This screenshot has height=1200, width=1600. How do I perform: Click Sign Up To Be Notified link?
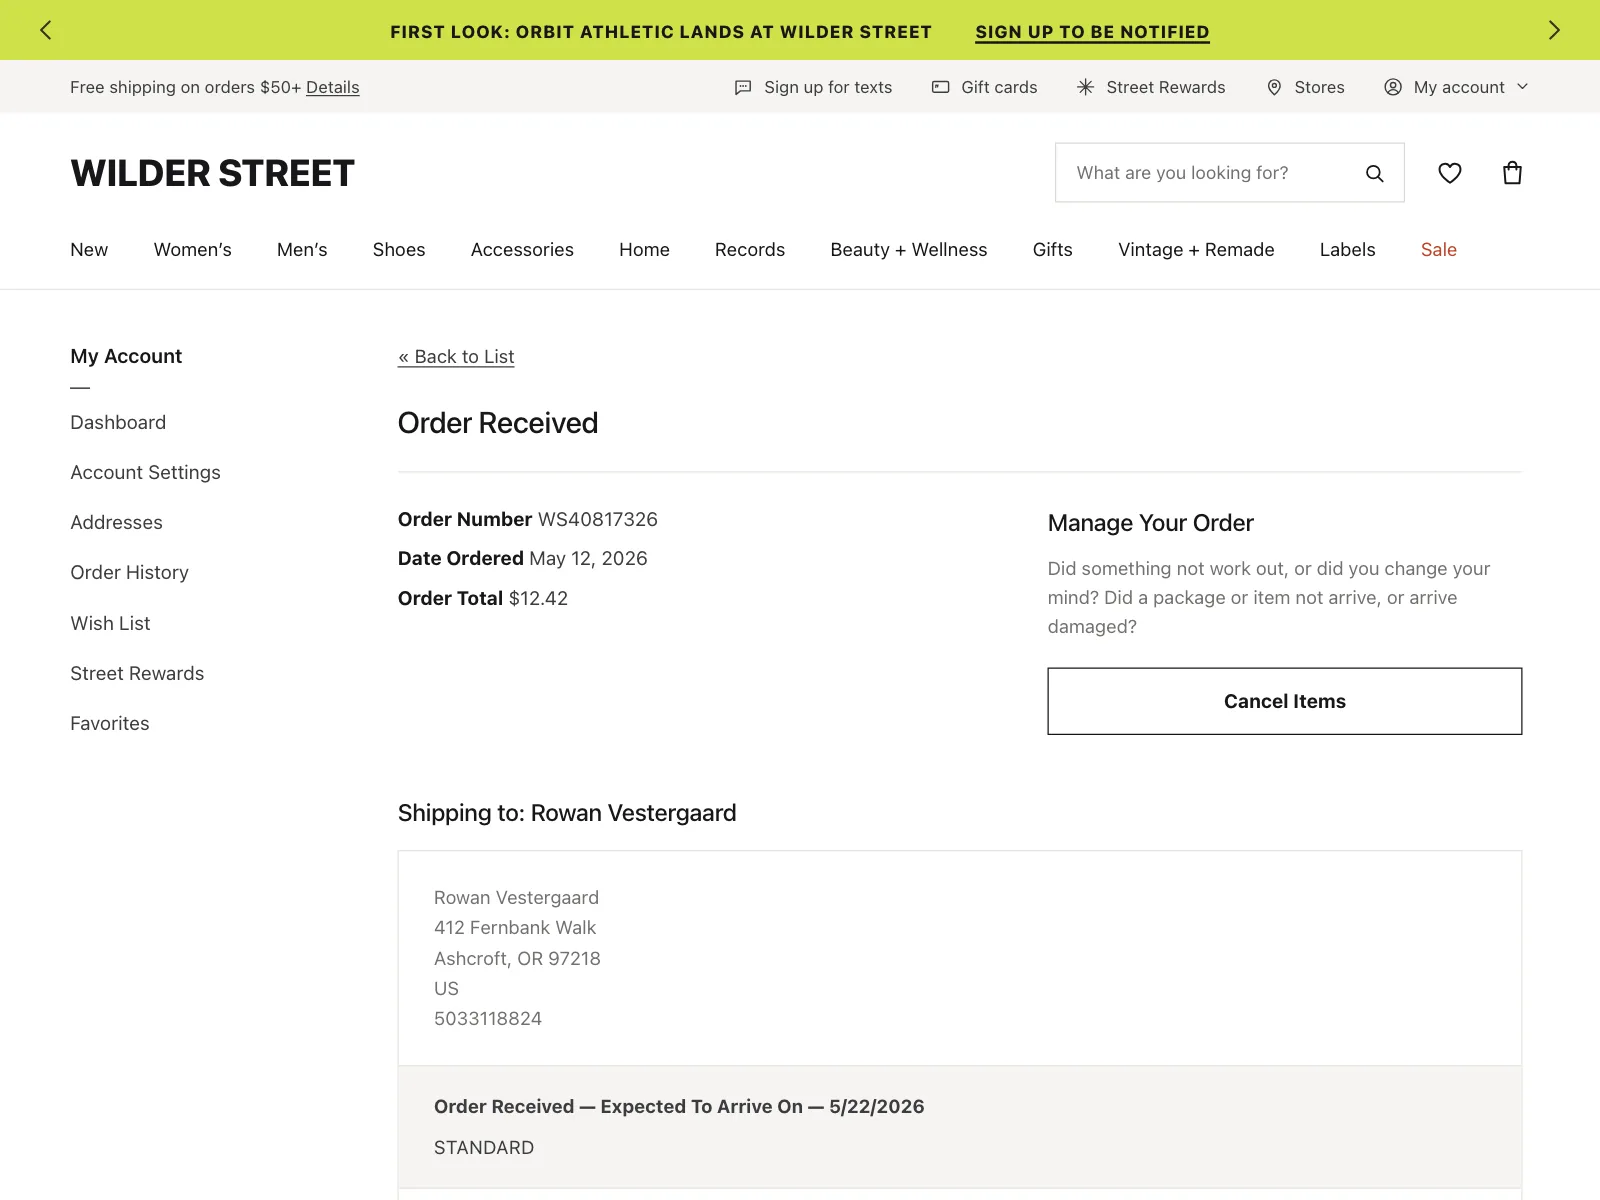pos(1093,32)
